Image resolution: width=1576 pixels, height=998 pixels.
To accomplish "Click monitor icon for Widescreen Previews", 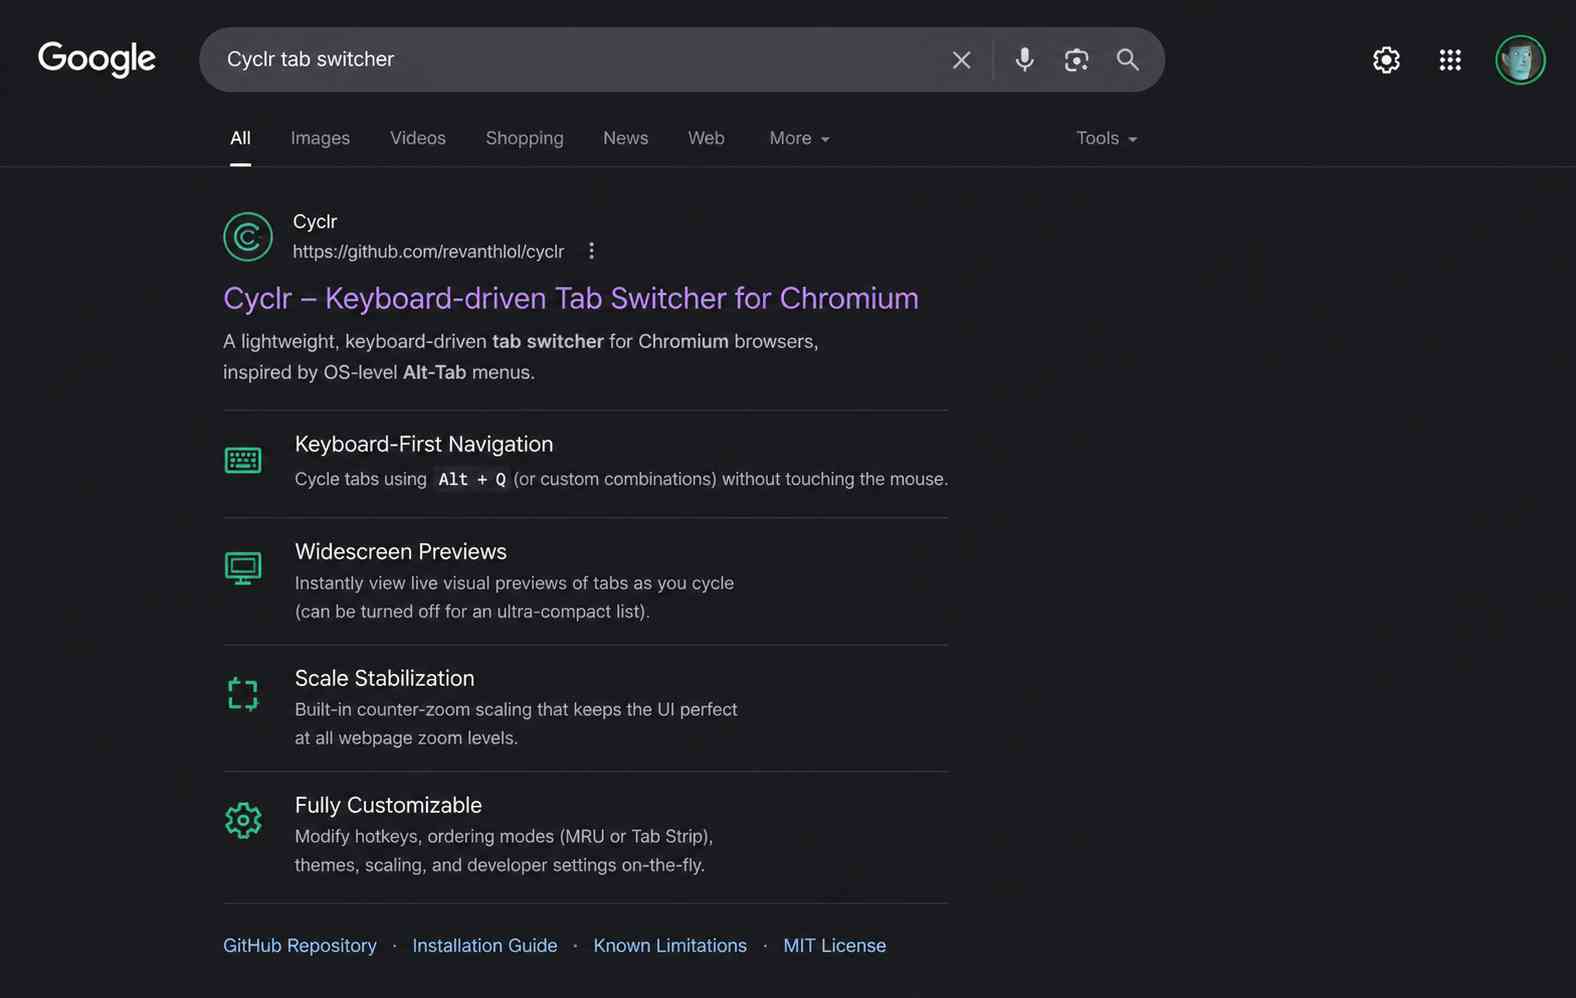I will point(243,568).
